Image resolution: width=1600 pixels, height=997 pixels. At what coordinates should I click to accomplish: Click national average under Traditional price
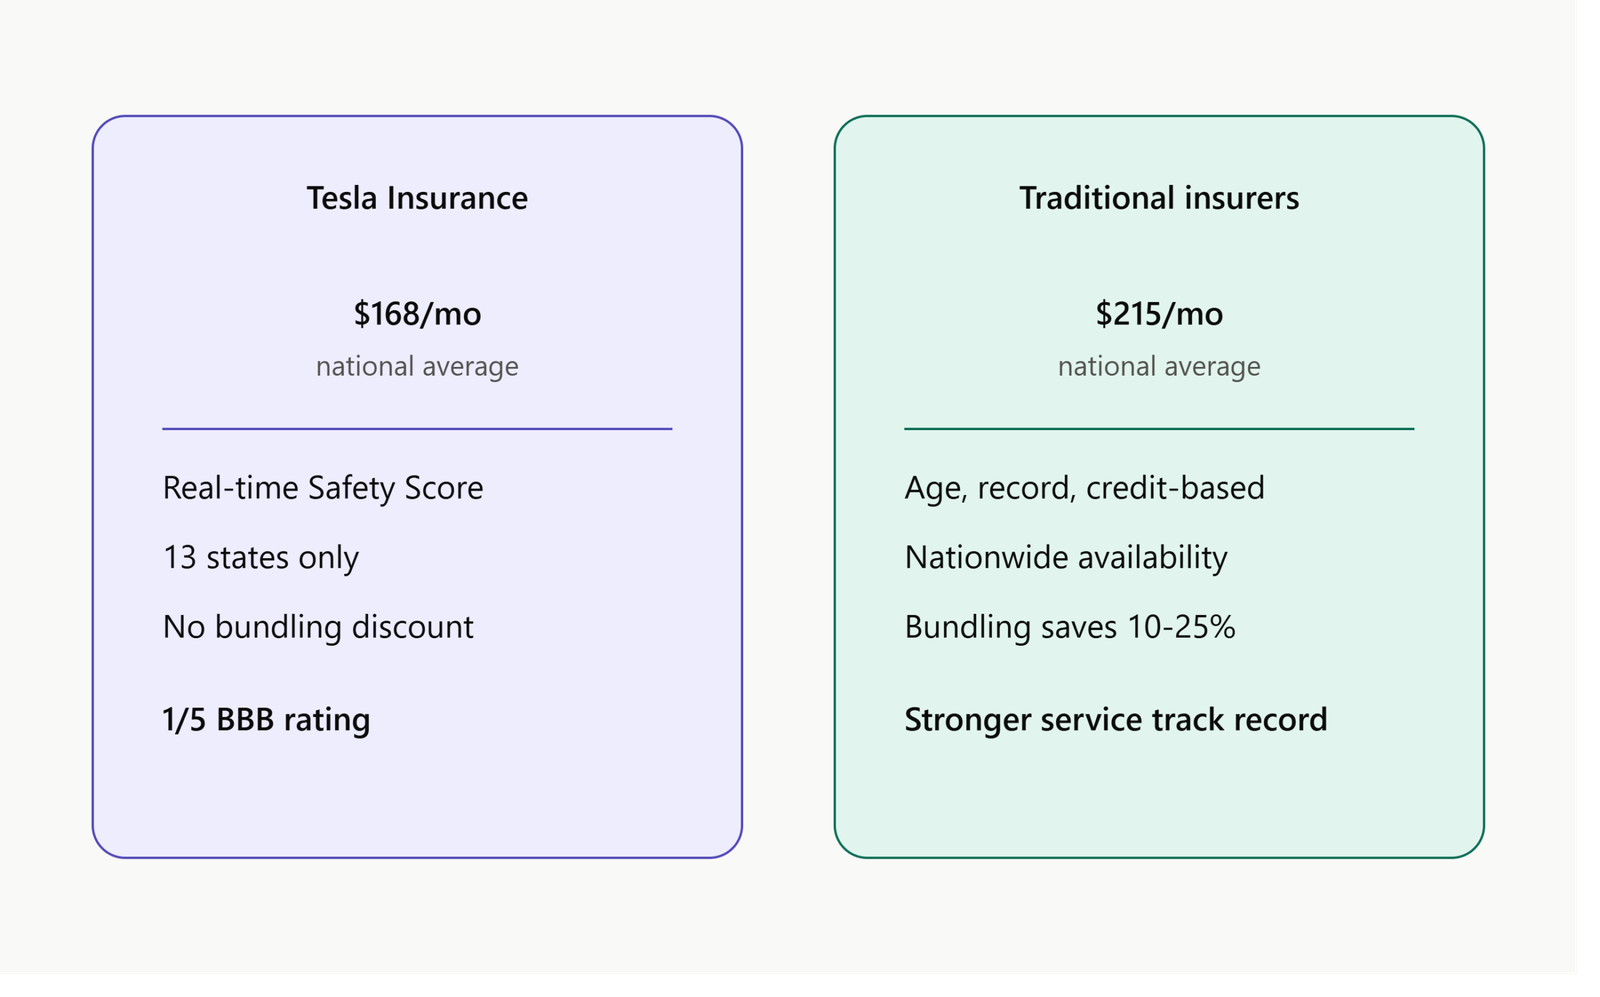[1159, 367]
